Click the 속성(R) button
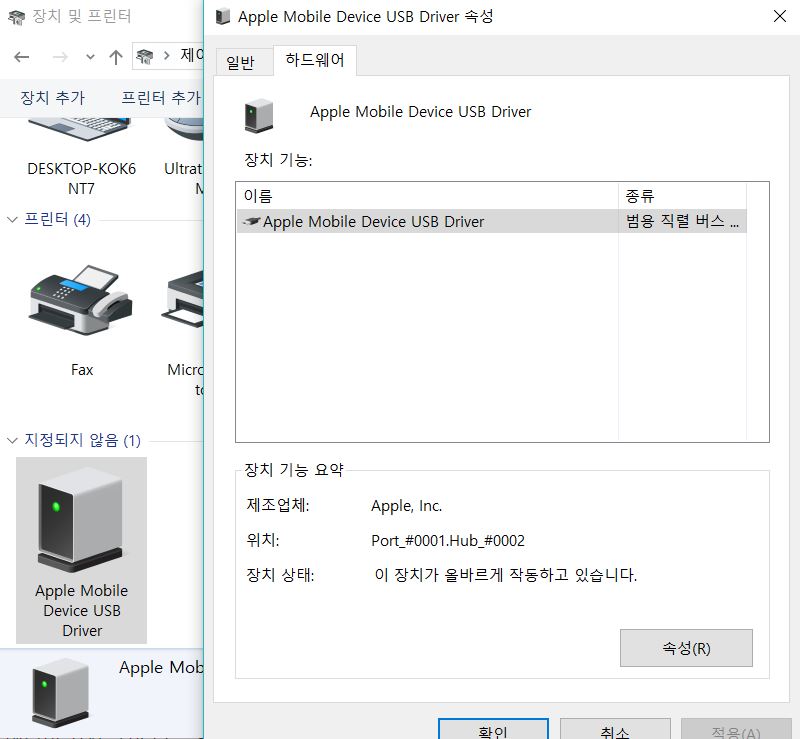Screen dimensions: 800x739 686,648
